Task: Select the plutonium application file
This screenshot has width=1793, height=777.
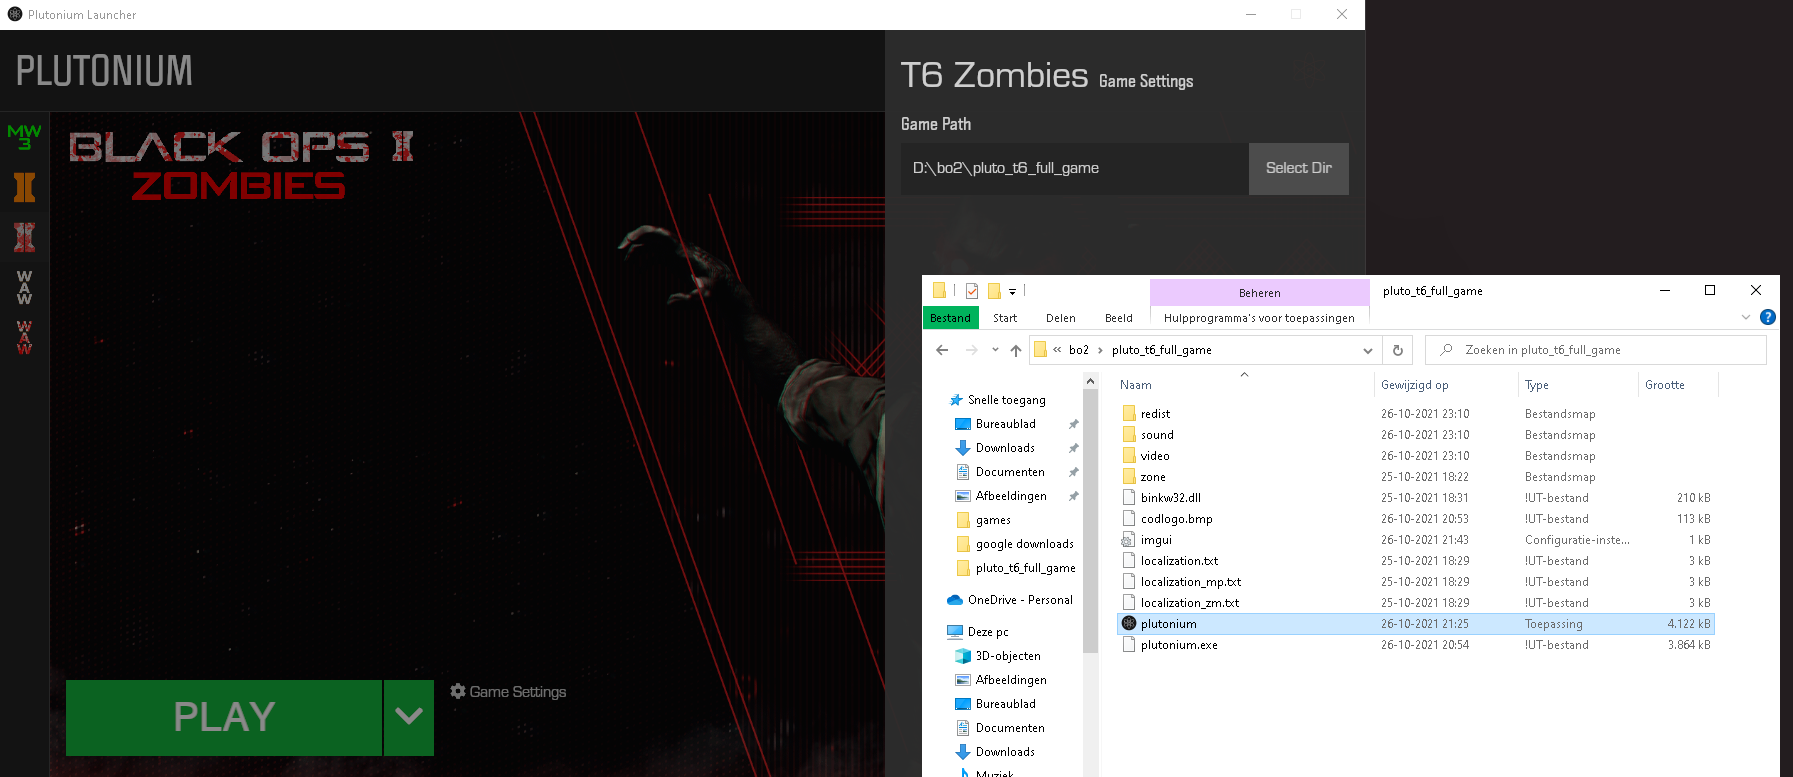Action: pos(1415,624)
